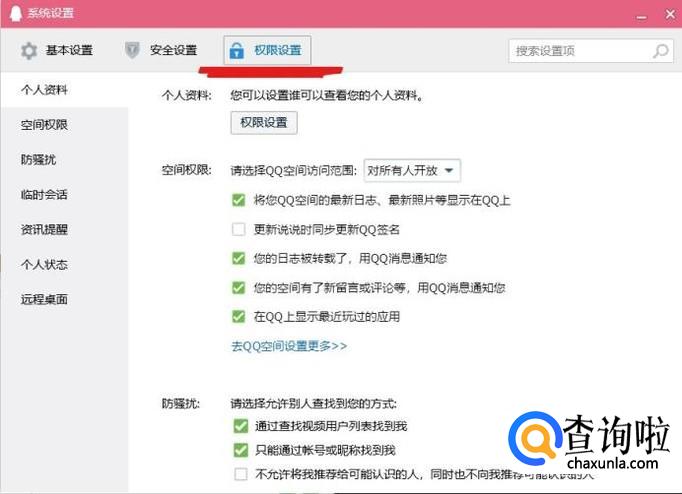Click the shield icon for security settings

point(132,50)
